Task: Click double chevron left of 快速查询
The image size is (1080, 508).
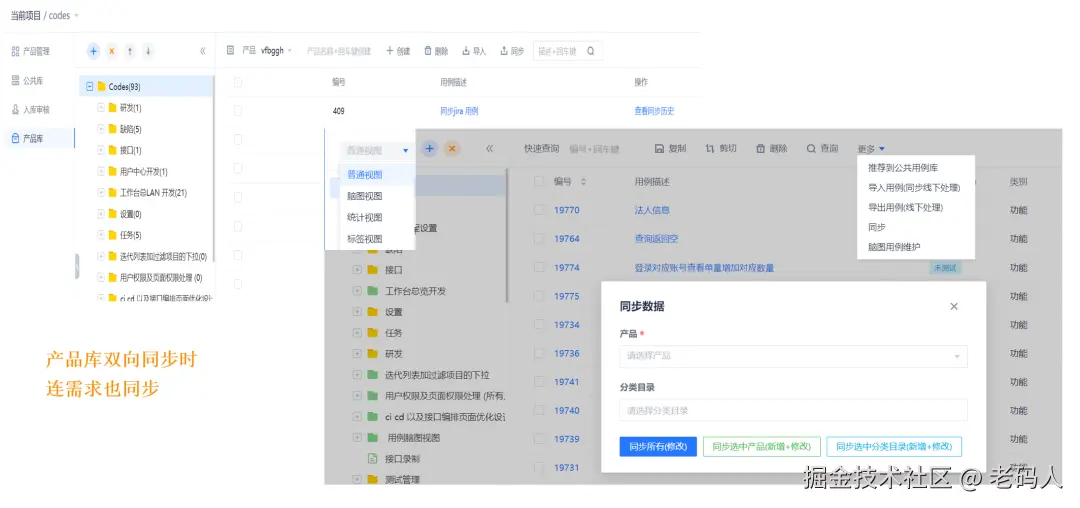Action: point(490,148)
